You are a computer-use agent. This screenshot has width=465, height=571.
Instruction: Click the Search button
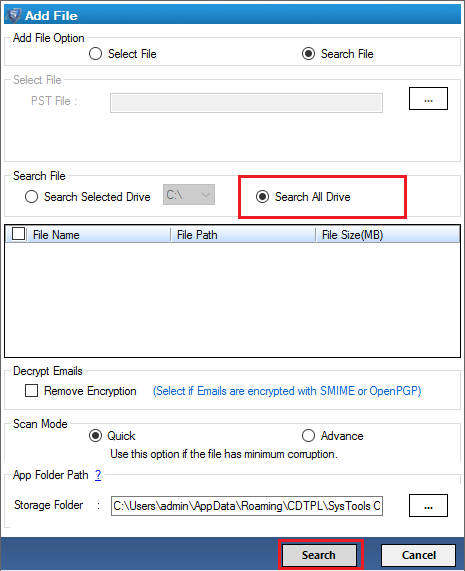click(319, 555)
